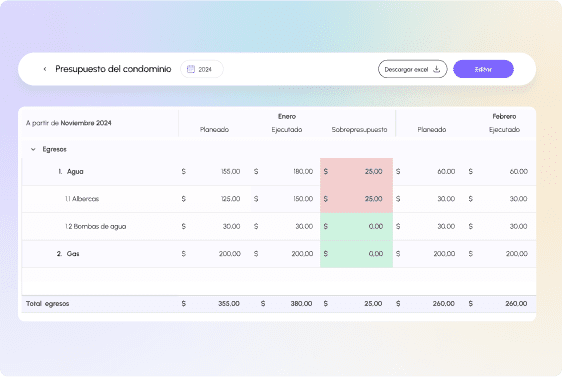Download the budget with Descargar excel
The image size is (562, 377).
(413, 69)
